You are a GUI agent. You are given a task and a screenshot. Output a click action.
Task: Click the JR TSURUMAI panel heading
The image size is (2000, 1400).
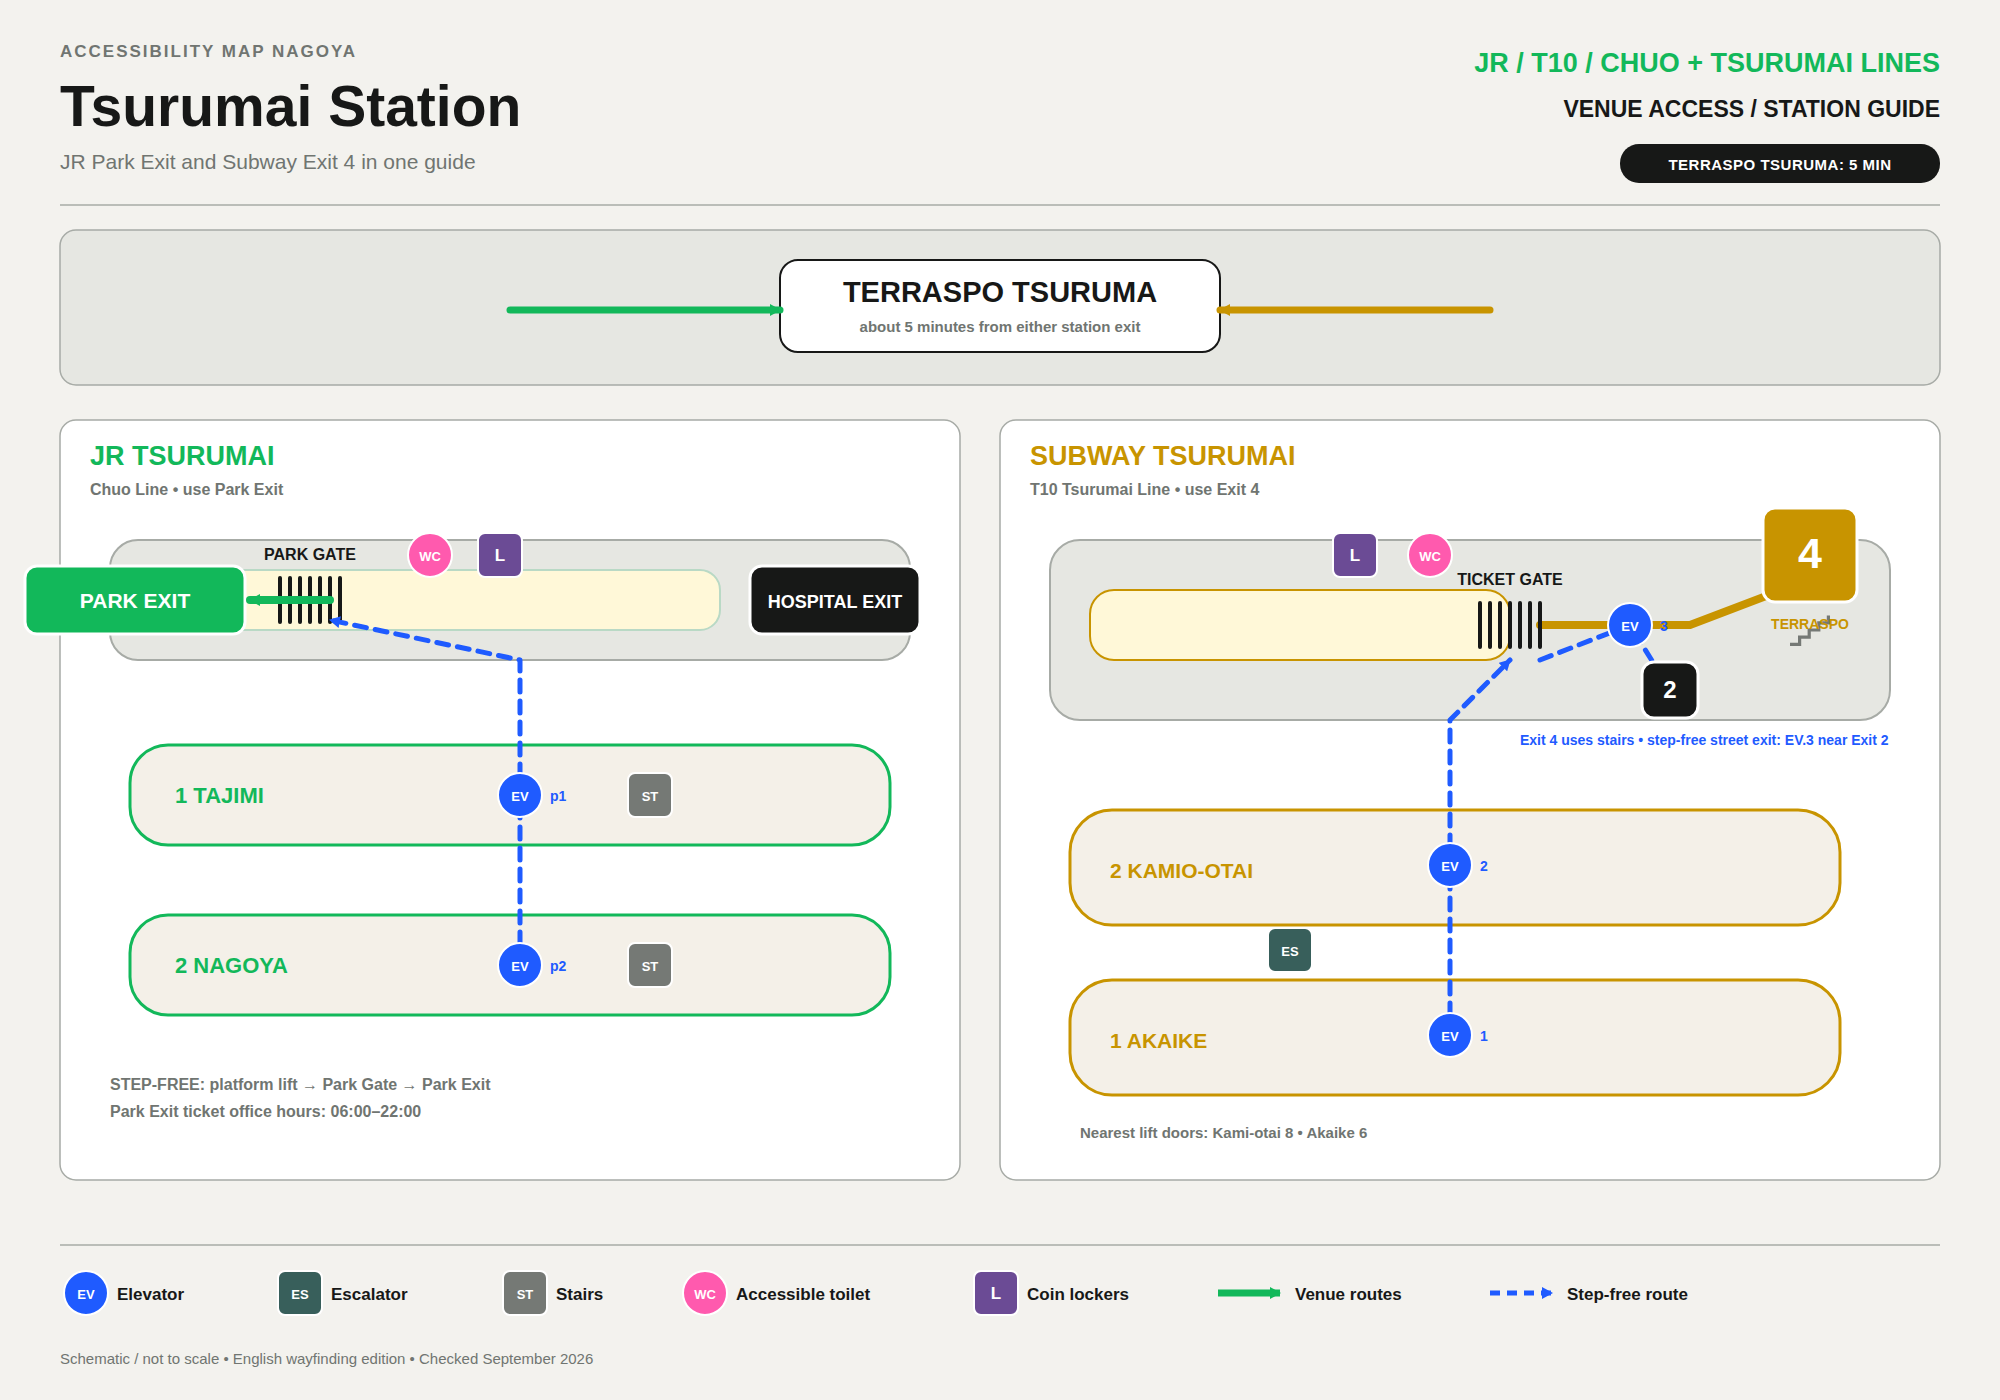pyautogui.click(x=182, y=456)
